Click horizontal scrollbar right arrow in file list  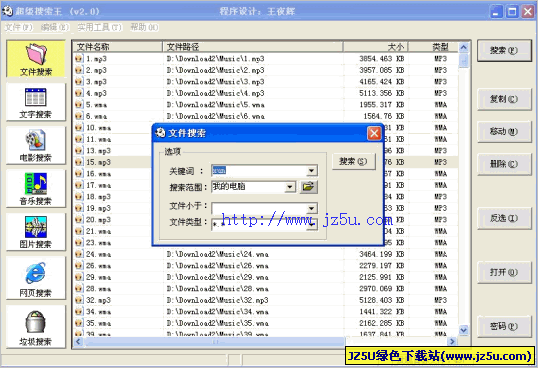[452, 341]
